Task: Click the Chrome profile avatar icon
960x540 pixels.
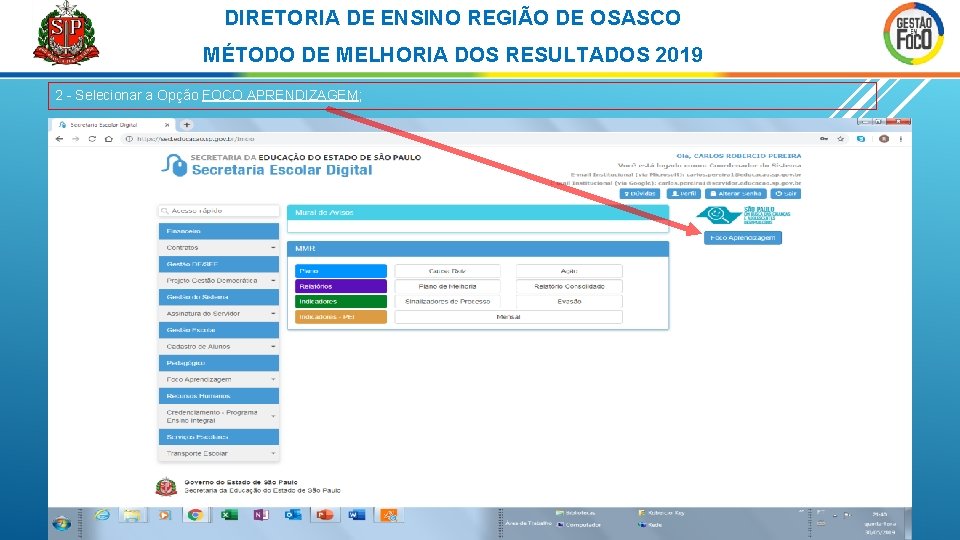Action: pos(883,139)
